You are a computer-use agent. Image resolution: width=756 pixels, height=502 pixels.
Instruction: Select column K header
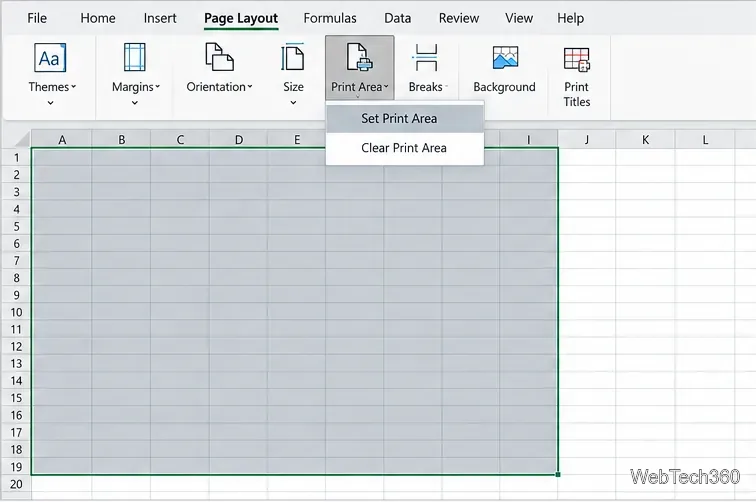click(x=646, y=140)
